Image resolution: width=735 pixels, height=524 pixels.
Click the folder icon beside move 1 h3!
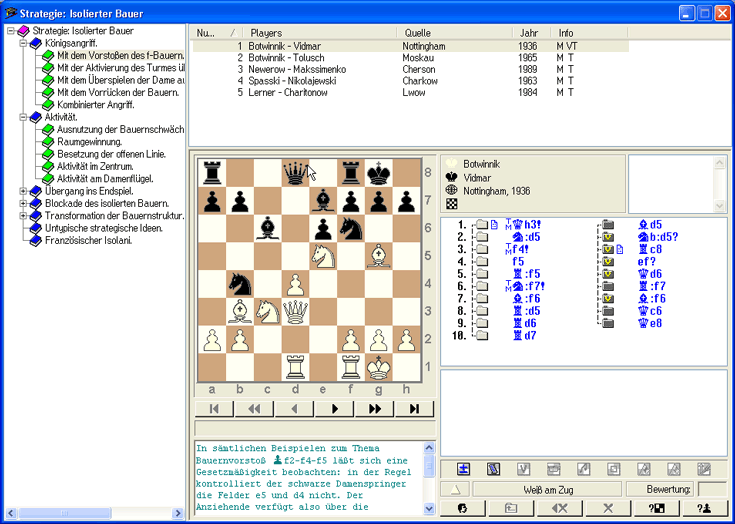pos(482,225)
